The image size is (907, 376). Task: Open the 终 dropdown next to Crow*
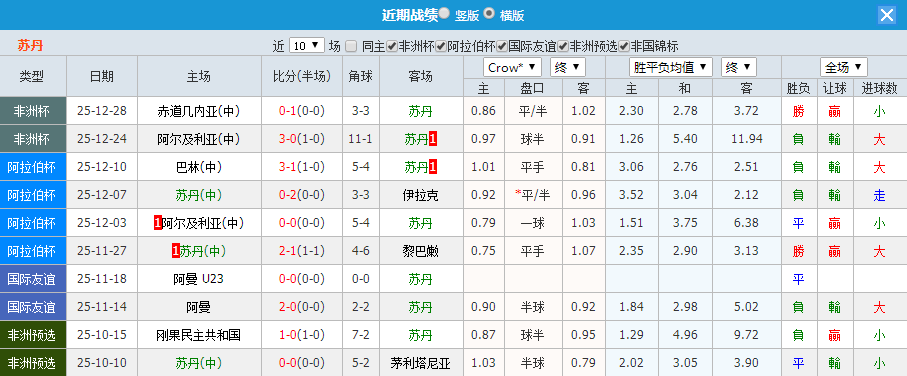(x=567, y=67)
